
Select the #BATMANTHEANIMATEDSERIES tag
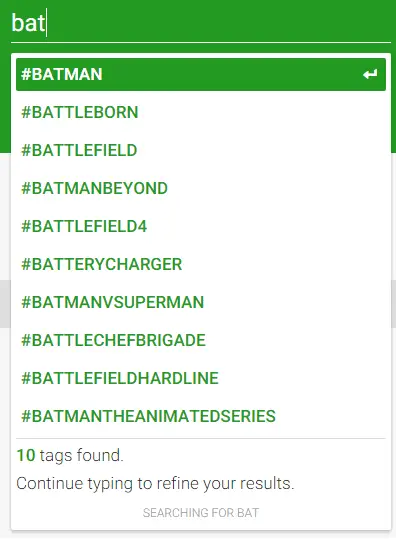click(201, 416)
